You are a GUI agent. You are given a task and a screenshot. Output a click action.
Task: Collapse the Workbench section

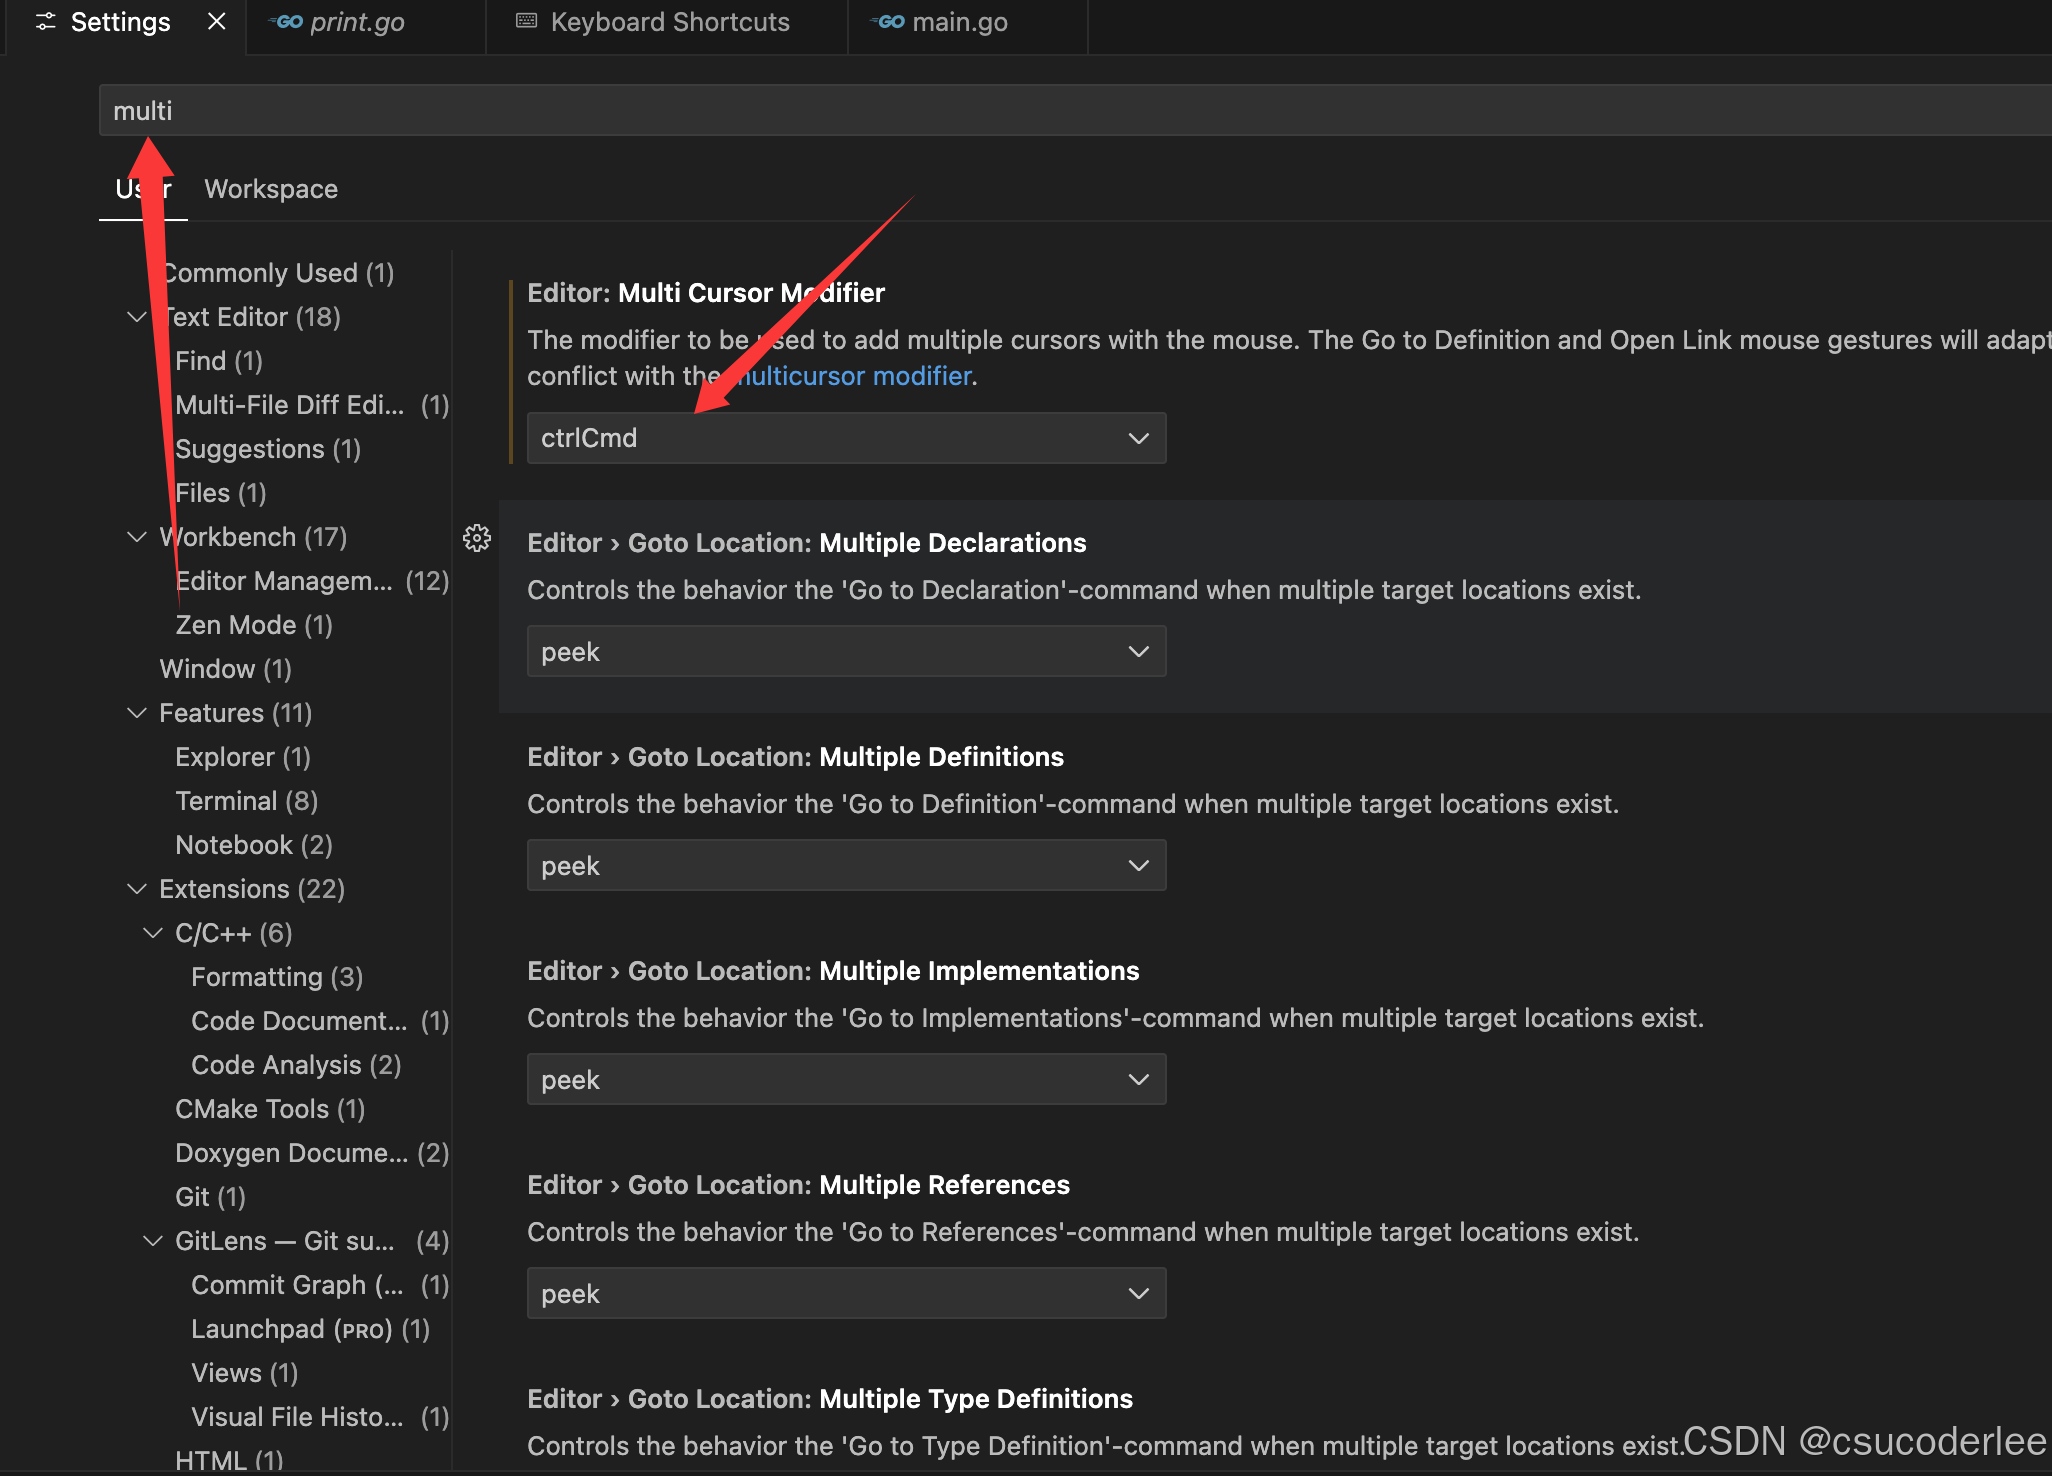click(137, 537)
